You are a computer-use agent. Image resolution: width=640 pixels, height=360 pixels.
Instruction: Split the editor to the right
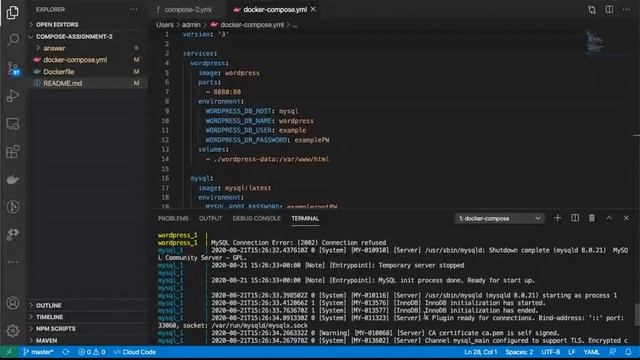pyautogui.click(x=609, y=9)
